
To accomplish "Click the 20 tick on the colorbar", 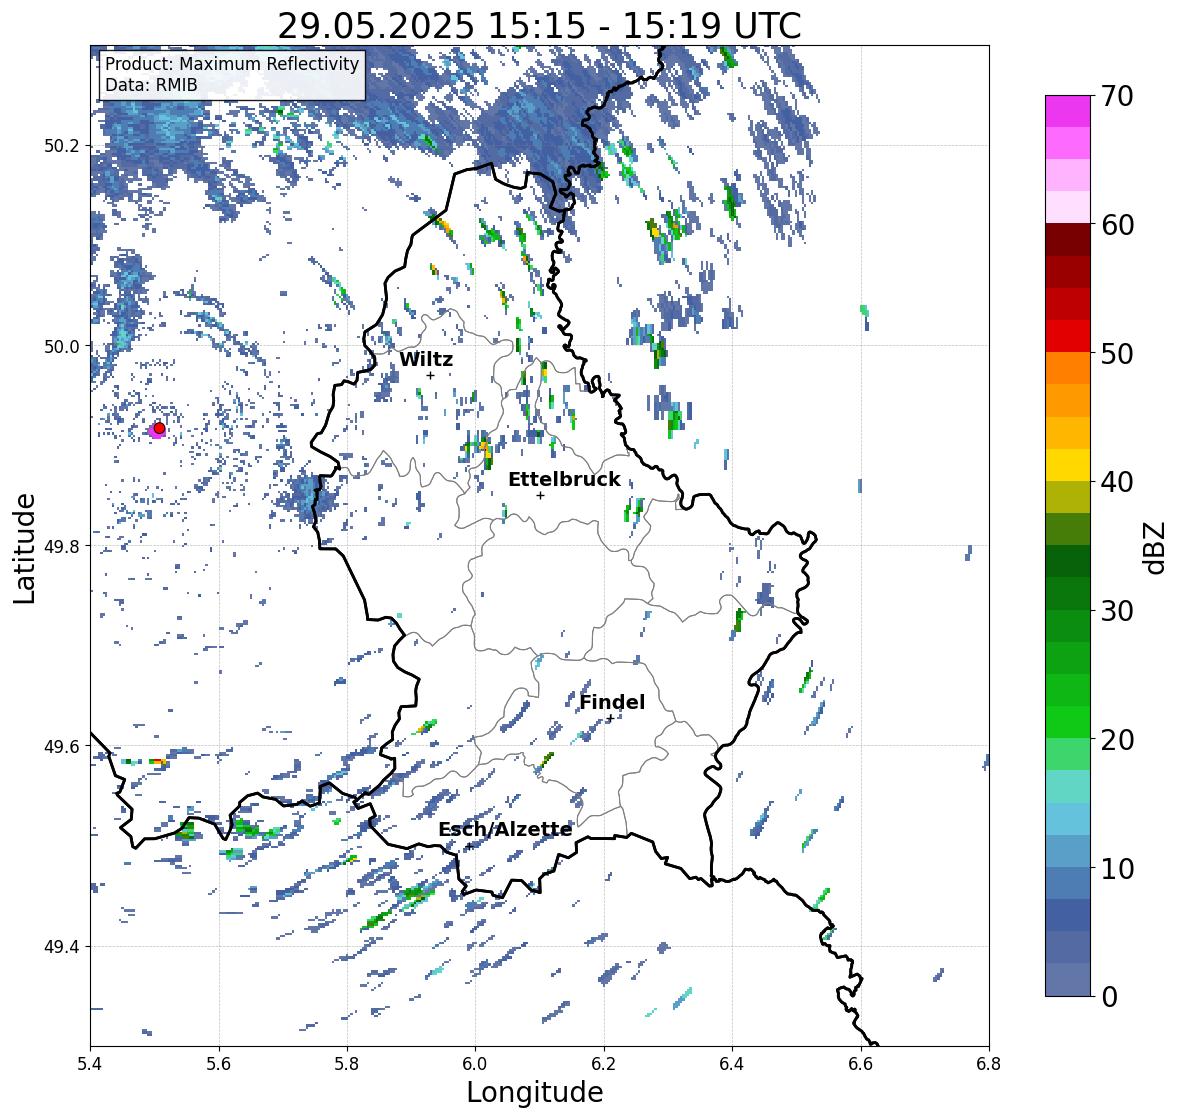I will coord(1117,739).
